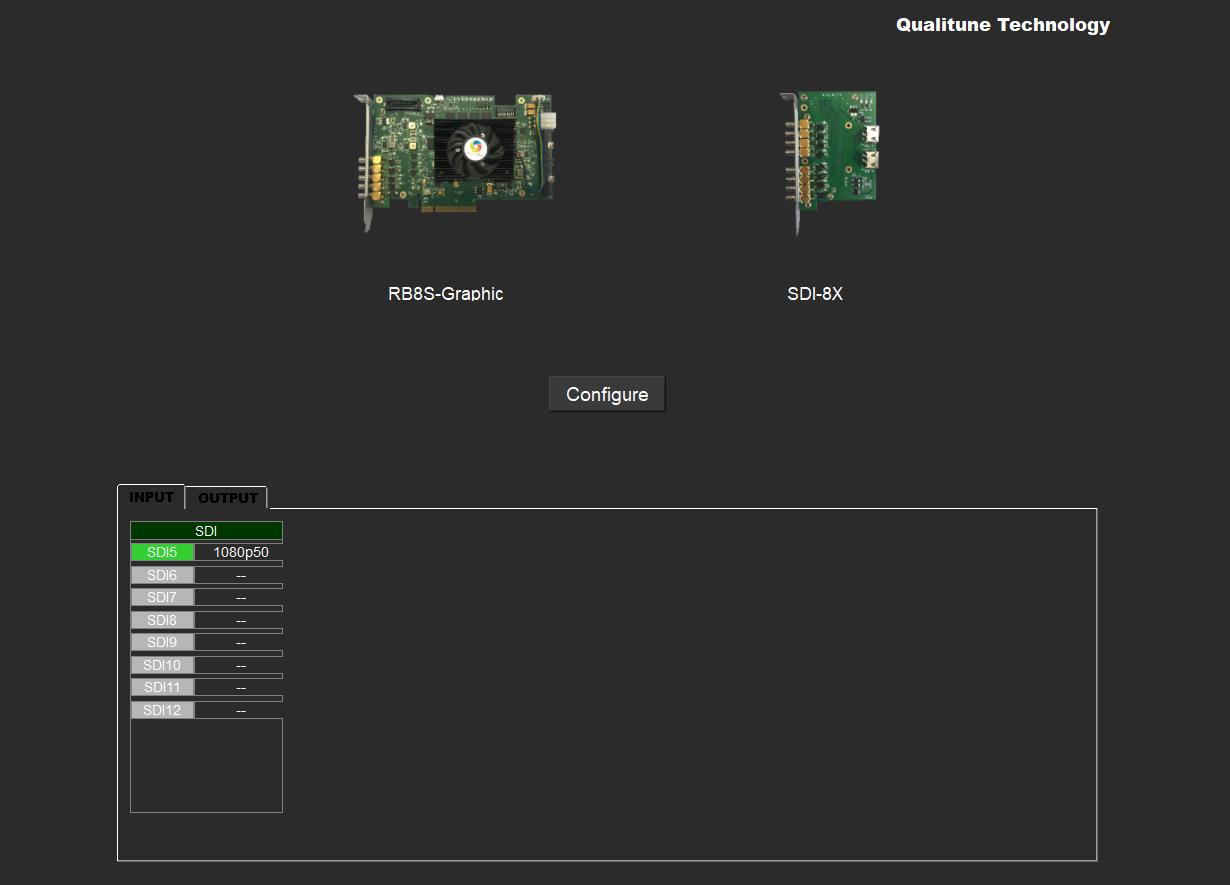Image resolution: width=1230 pixels, height=885 pixels.
Task: Click the RB8S-Graphic label
Action: [446, 294]
